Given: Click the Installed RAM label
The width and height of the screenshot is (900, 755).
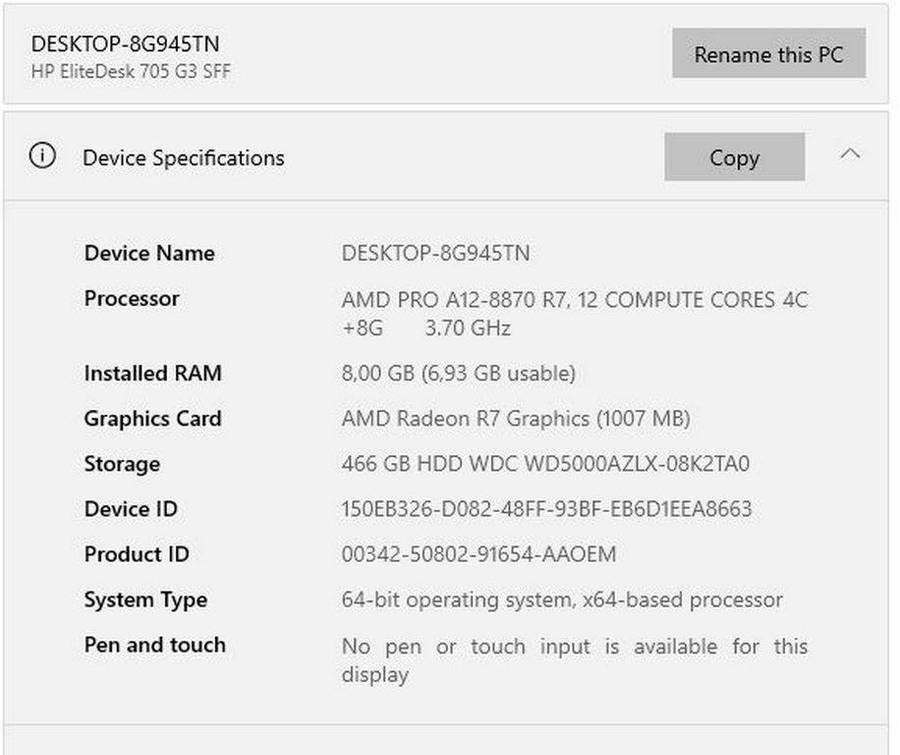Looking at the screenshot, I should (x=153, y=373).
